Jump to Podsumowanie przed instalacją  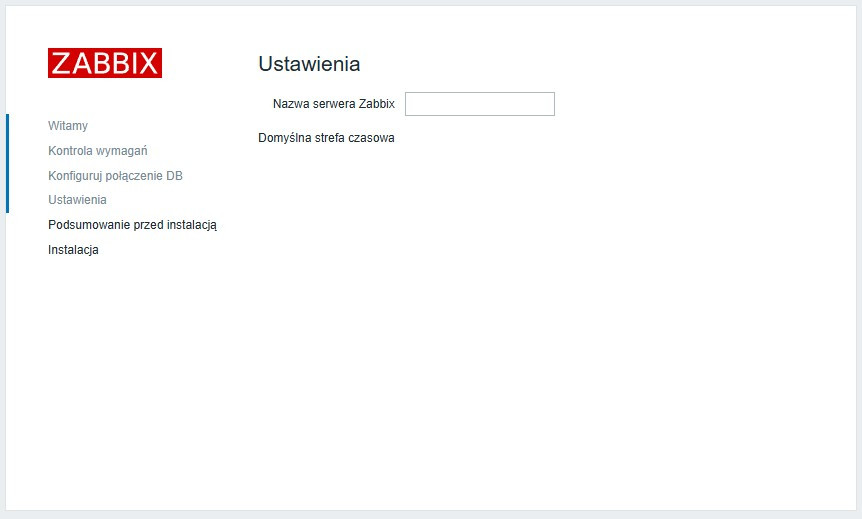pyautogui.click(x=132, y=225)
